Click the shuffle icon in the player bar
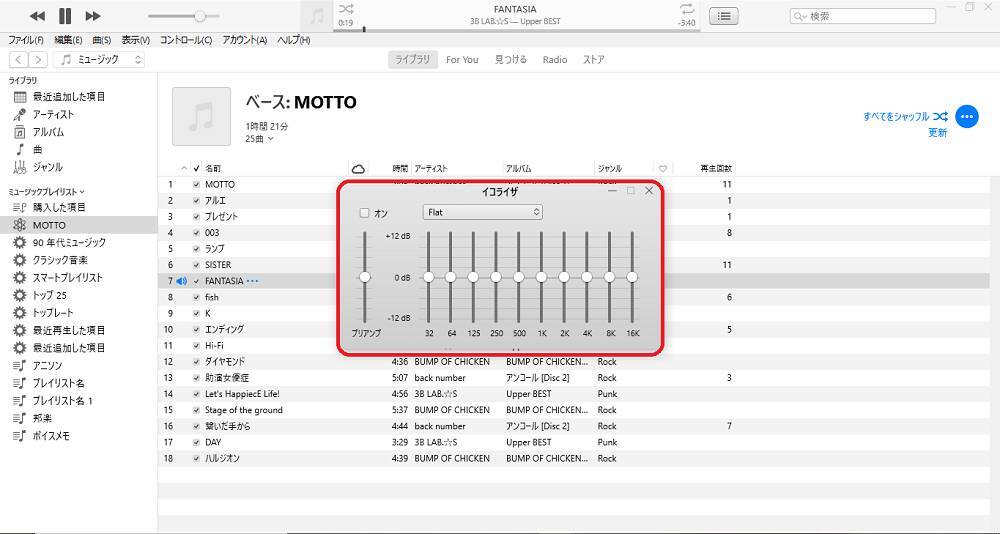The height and width of the screenshot is (534, 1000). click(347, 8)
